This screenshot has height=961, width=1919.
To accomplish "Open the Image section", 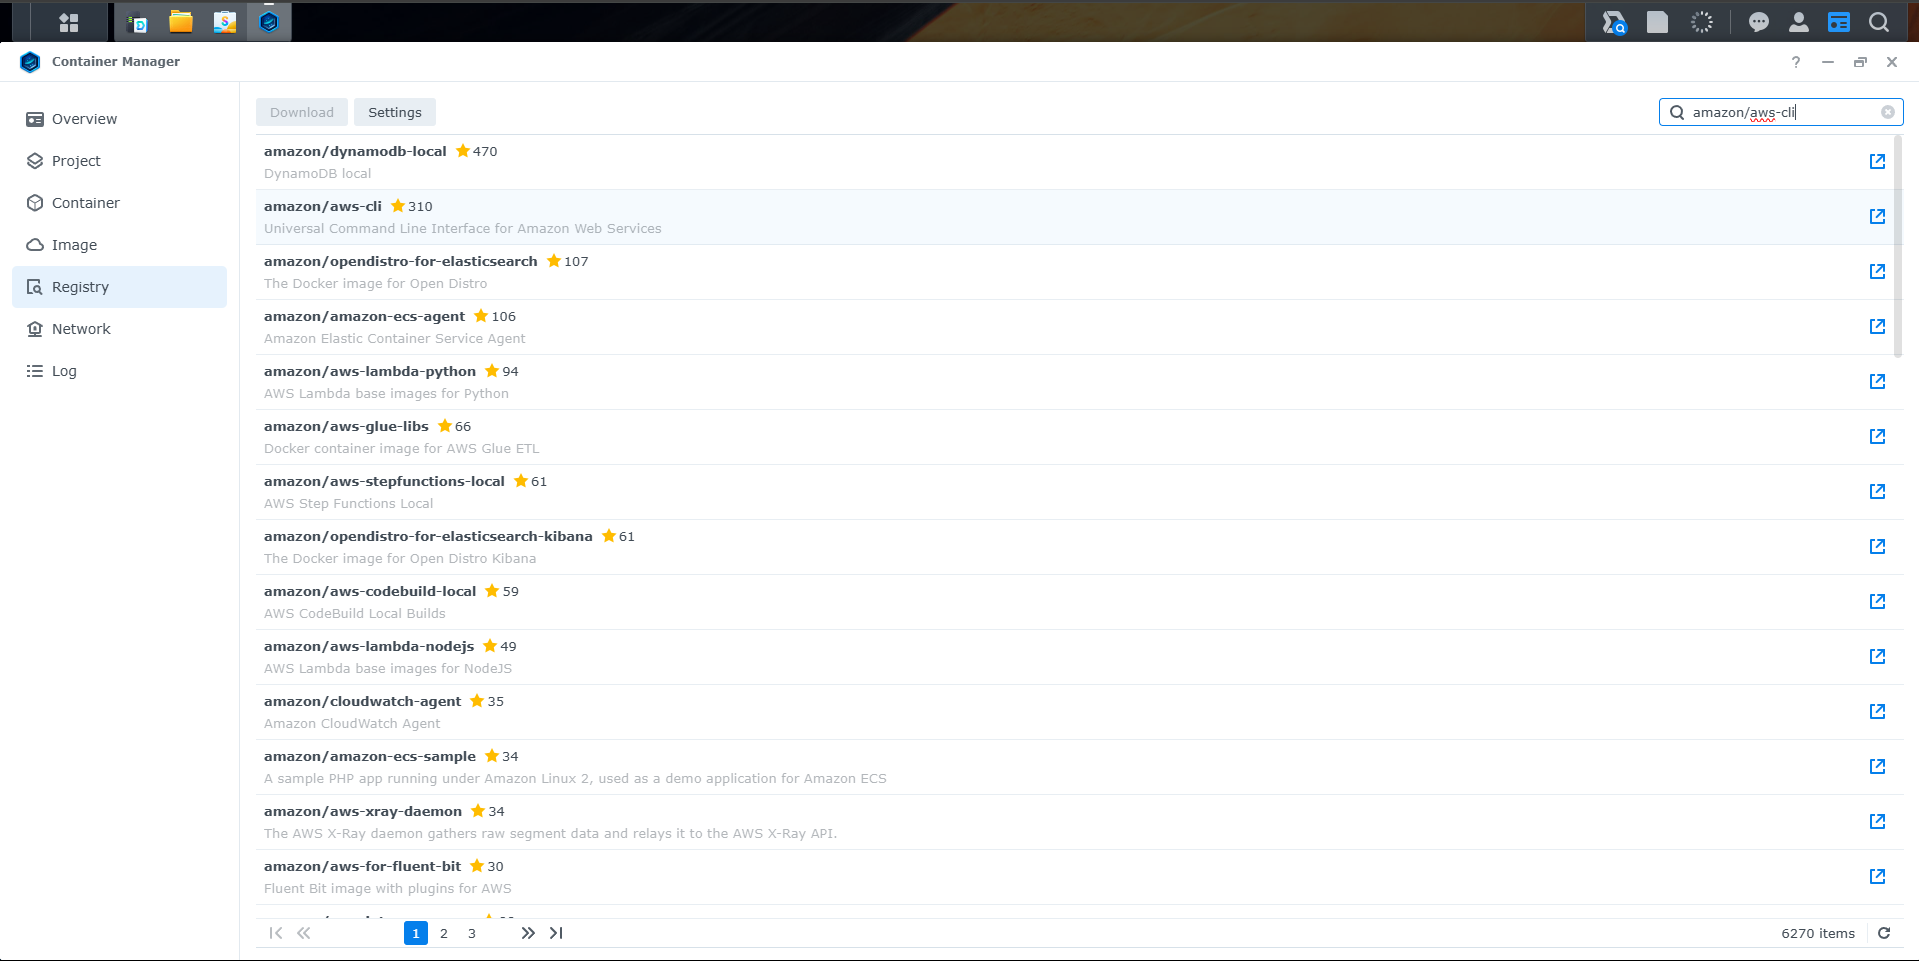I will [120, 245].
